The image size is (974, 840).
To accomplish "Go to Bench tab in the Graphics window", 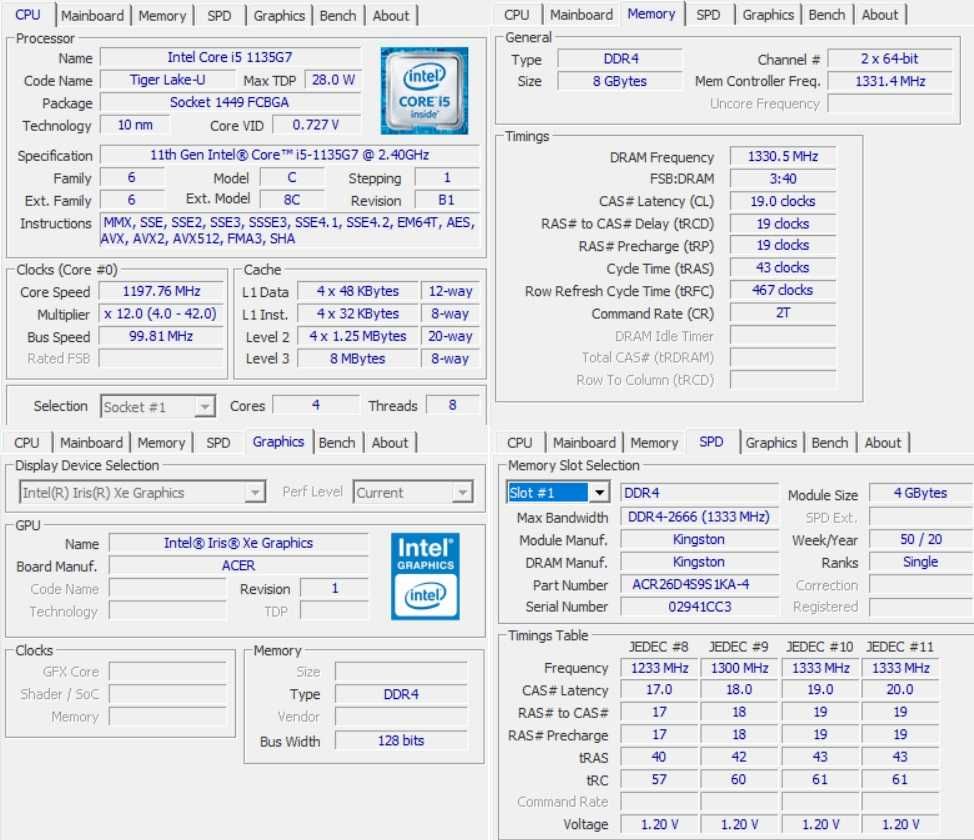I will pyautogui.click(x=337, y=443).
